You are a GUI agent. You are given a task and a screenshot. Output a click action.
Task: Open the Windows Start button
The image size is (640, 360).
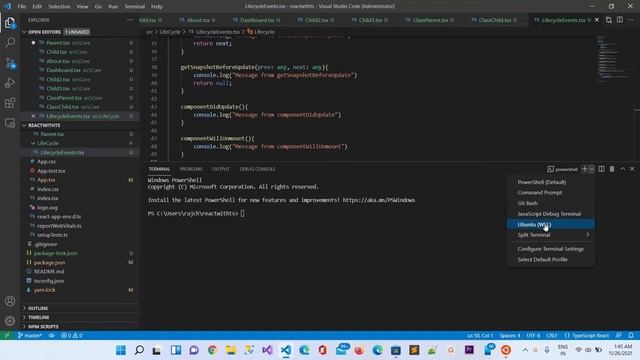click(121, 350)
